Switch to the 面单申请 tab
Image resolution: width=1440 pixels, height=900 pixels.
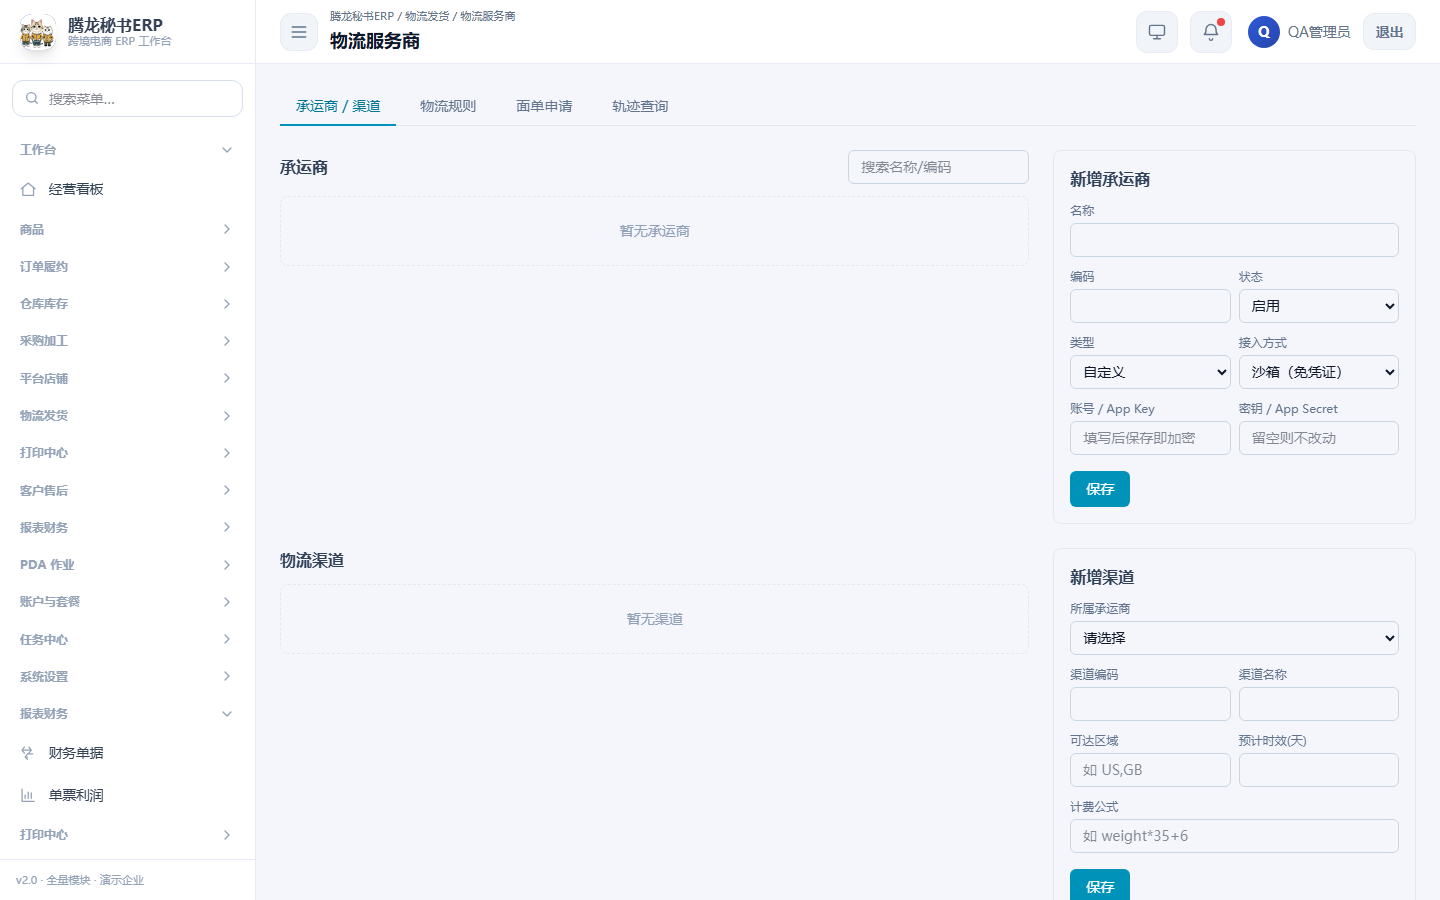[544, 106]
